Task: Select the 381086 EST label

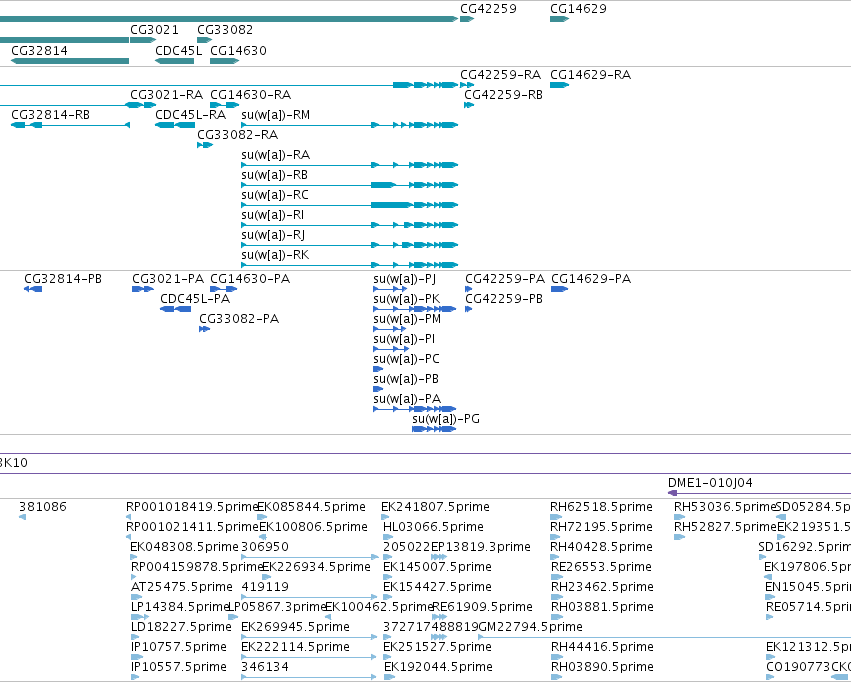Action: coord(43,507)
